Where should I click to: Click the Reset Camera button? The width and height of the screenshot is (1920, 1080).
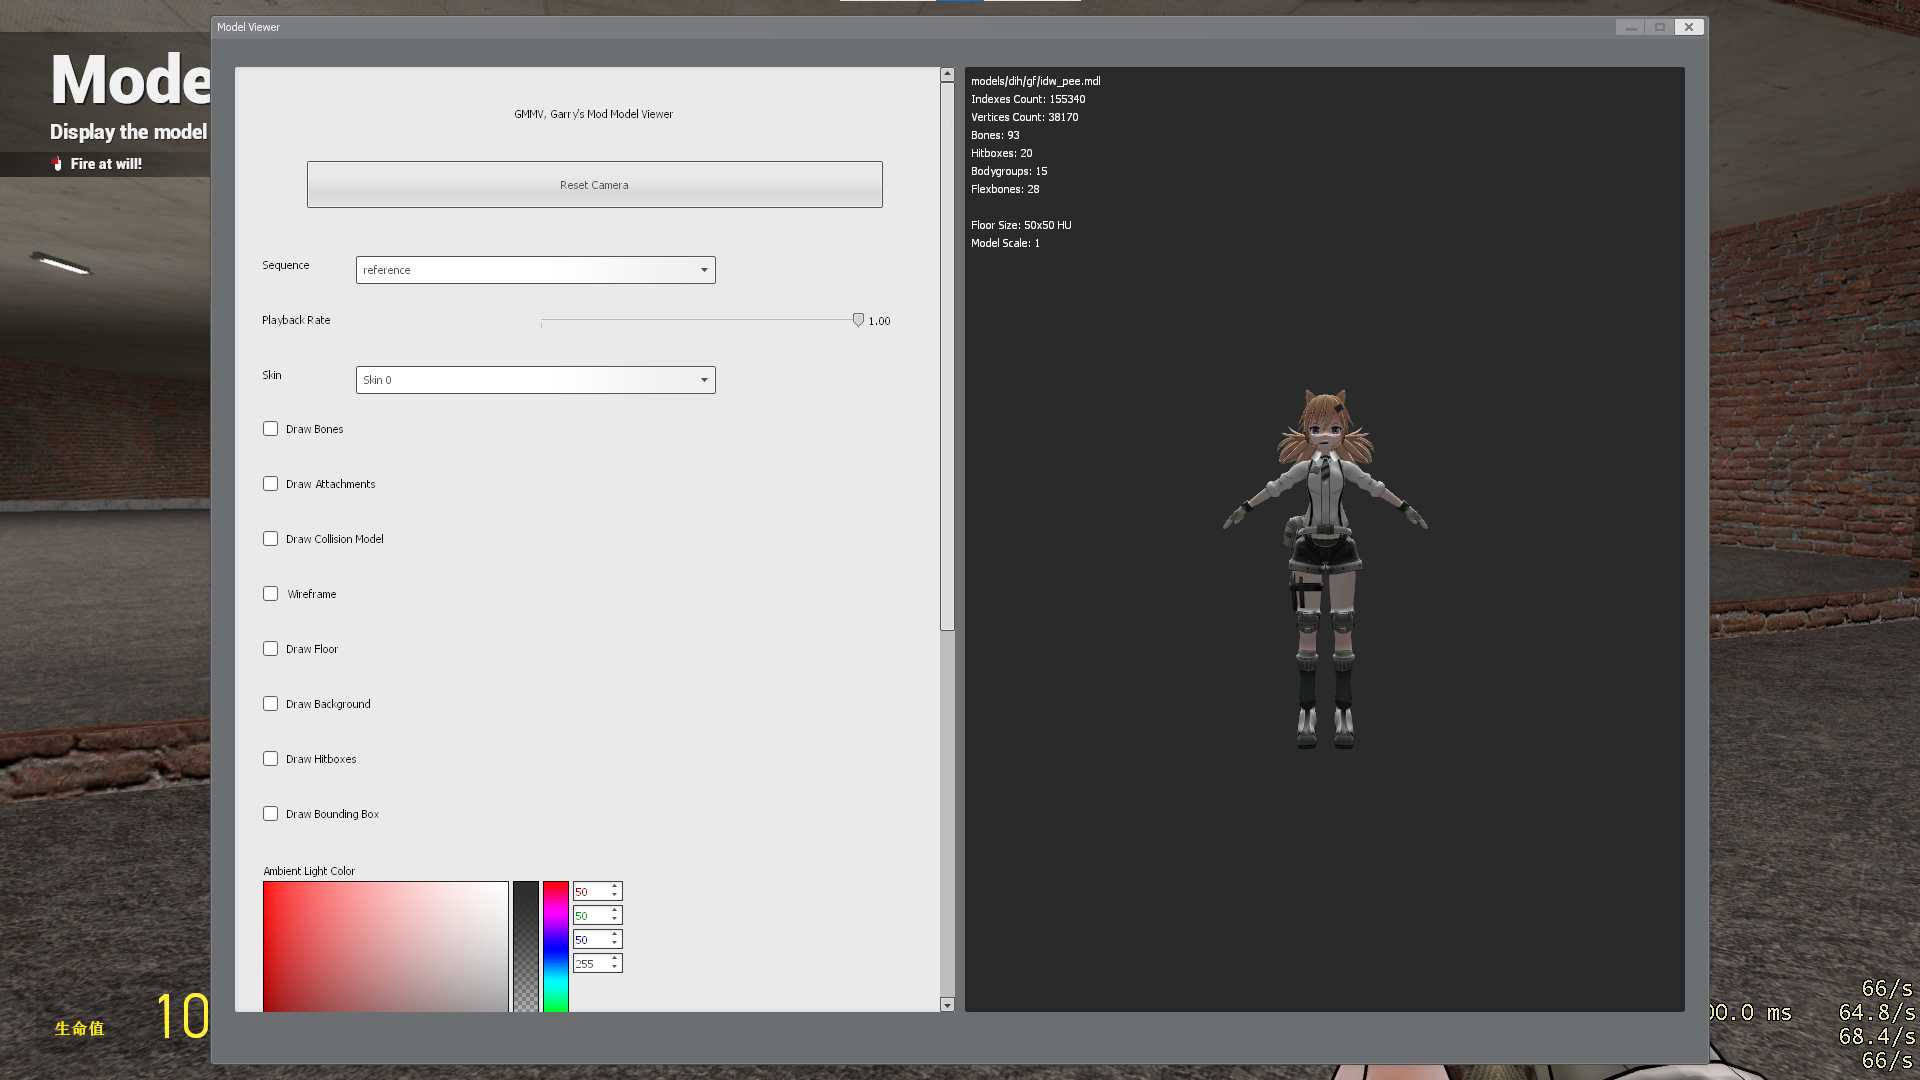tap(594, 185)
